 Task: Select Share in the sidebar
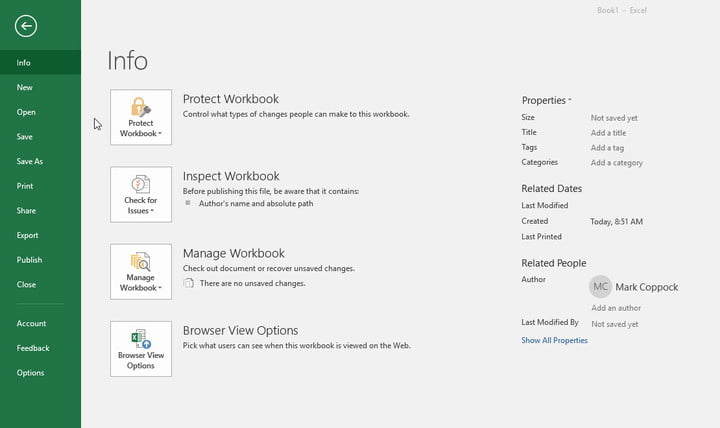click(26, 211)
